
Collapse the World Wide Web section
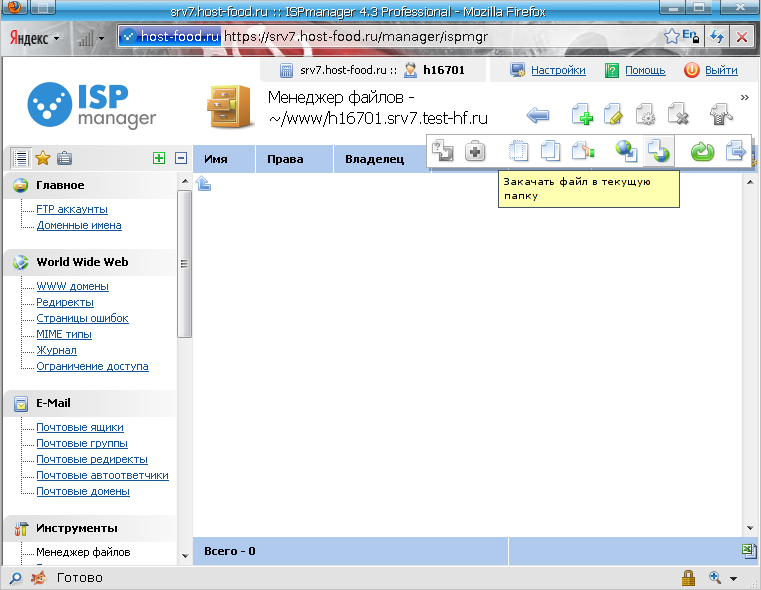pyautogui.click(x=82, y=262)
